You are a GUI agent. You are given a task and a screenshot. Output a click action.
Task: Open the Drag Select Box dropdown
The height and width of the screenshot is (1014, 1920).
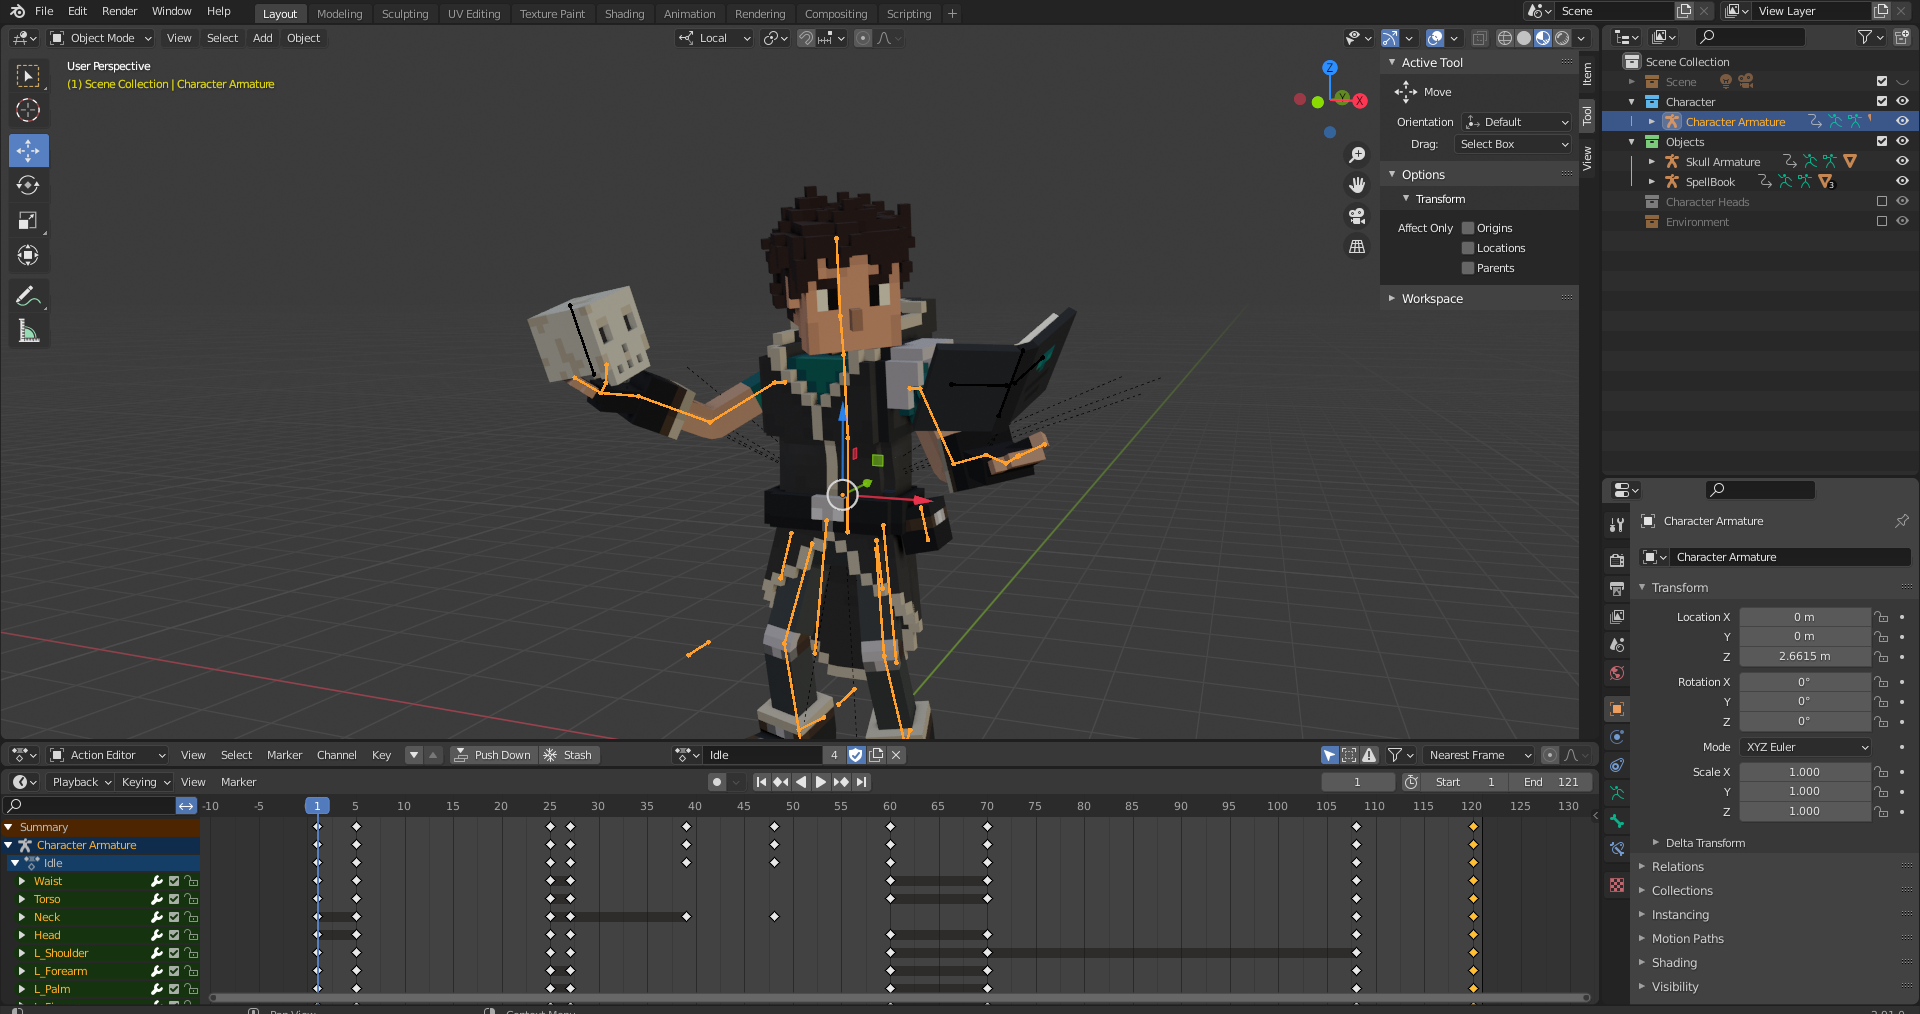point(1513,144)
